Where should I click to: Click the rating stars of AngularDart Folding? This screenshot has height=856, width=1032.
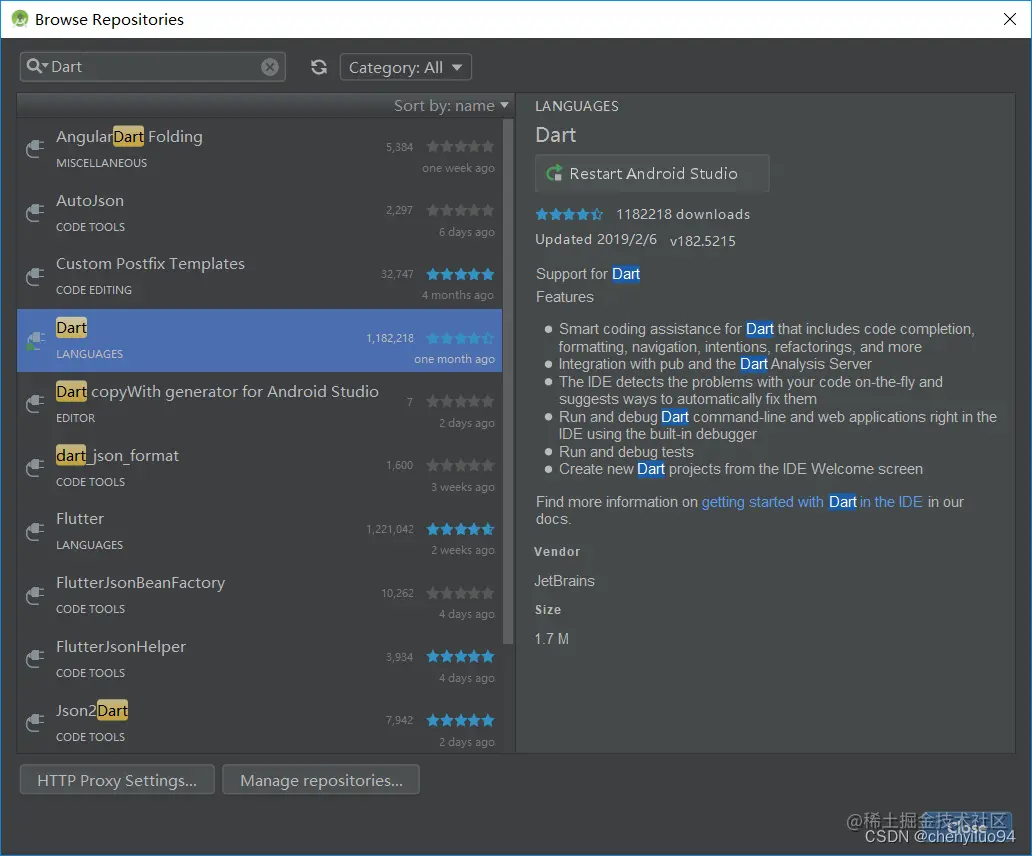[460, 146]
